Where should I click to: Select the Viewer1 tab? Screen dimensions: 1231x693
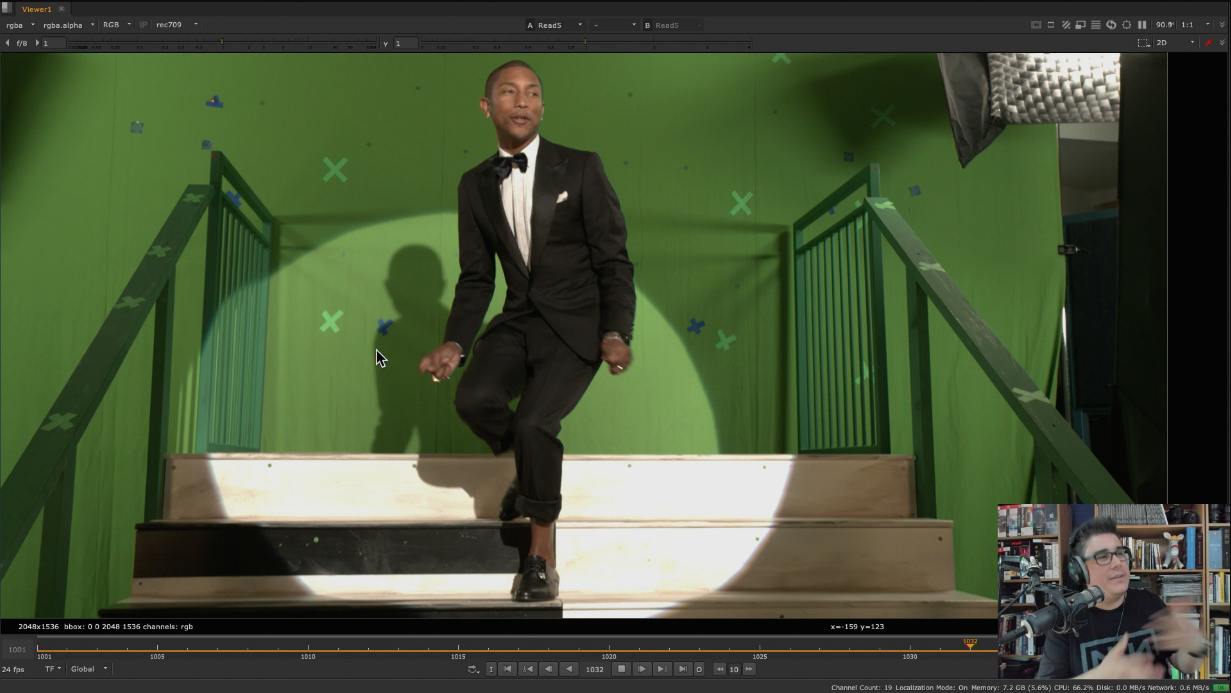coord(37,9)
